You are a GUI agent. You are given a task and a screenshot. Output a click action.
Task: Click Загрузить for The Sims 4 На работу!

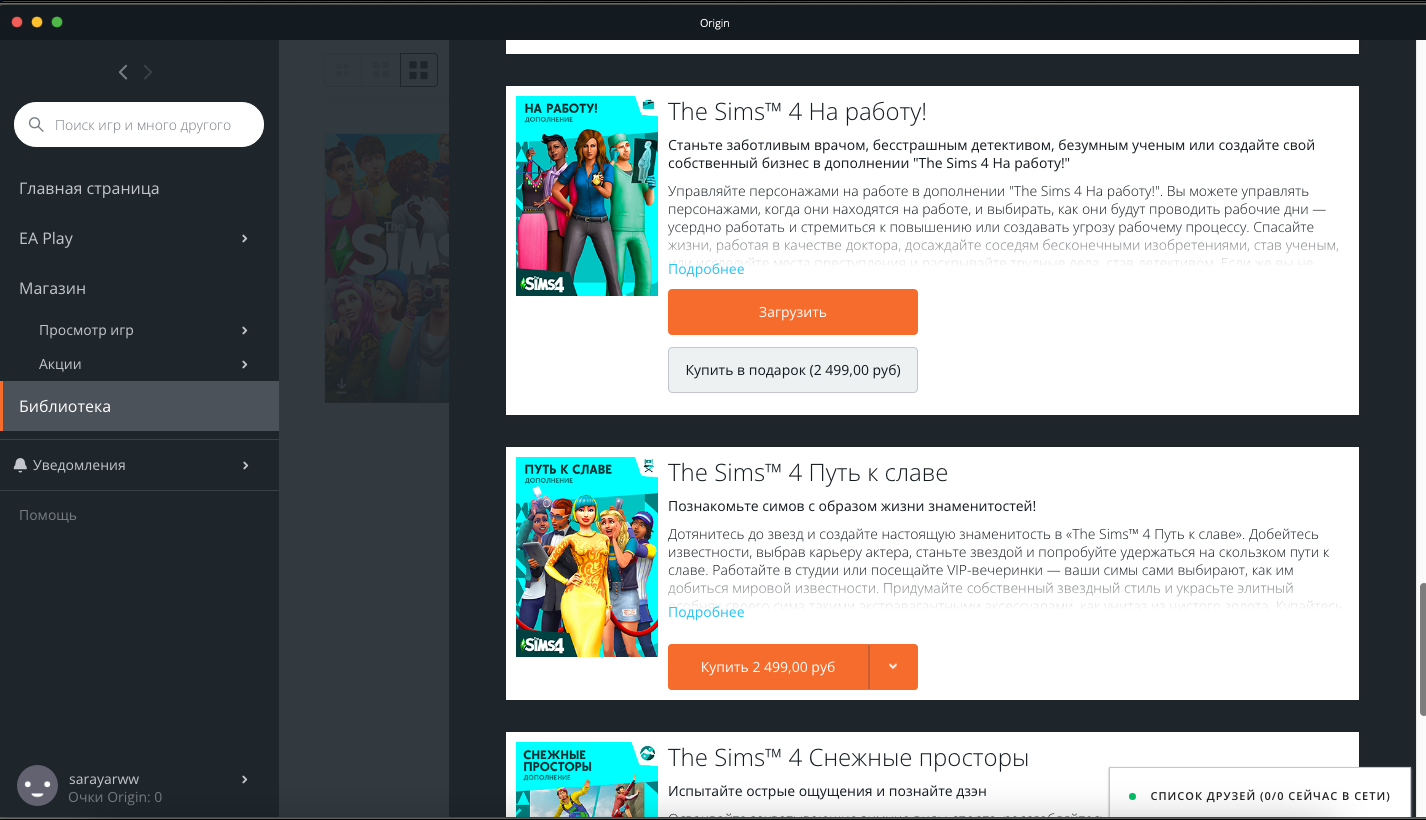click(792, 311)
